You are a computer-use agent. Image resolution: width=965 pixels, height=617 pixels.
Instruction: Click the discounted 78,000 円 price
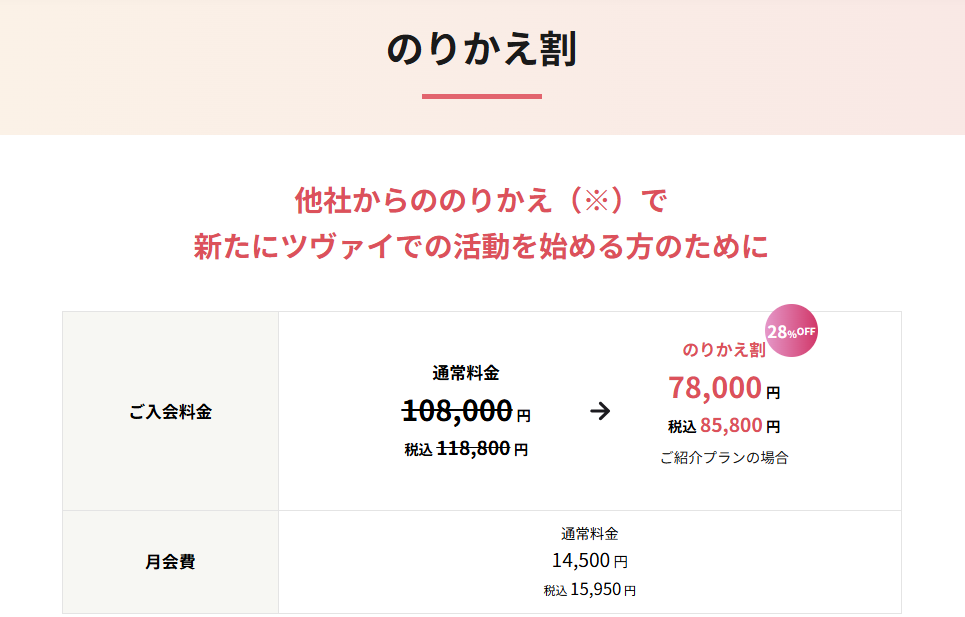724,387
